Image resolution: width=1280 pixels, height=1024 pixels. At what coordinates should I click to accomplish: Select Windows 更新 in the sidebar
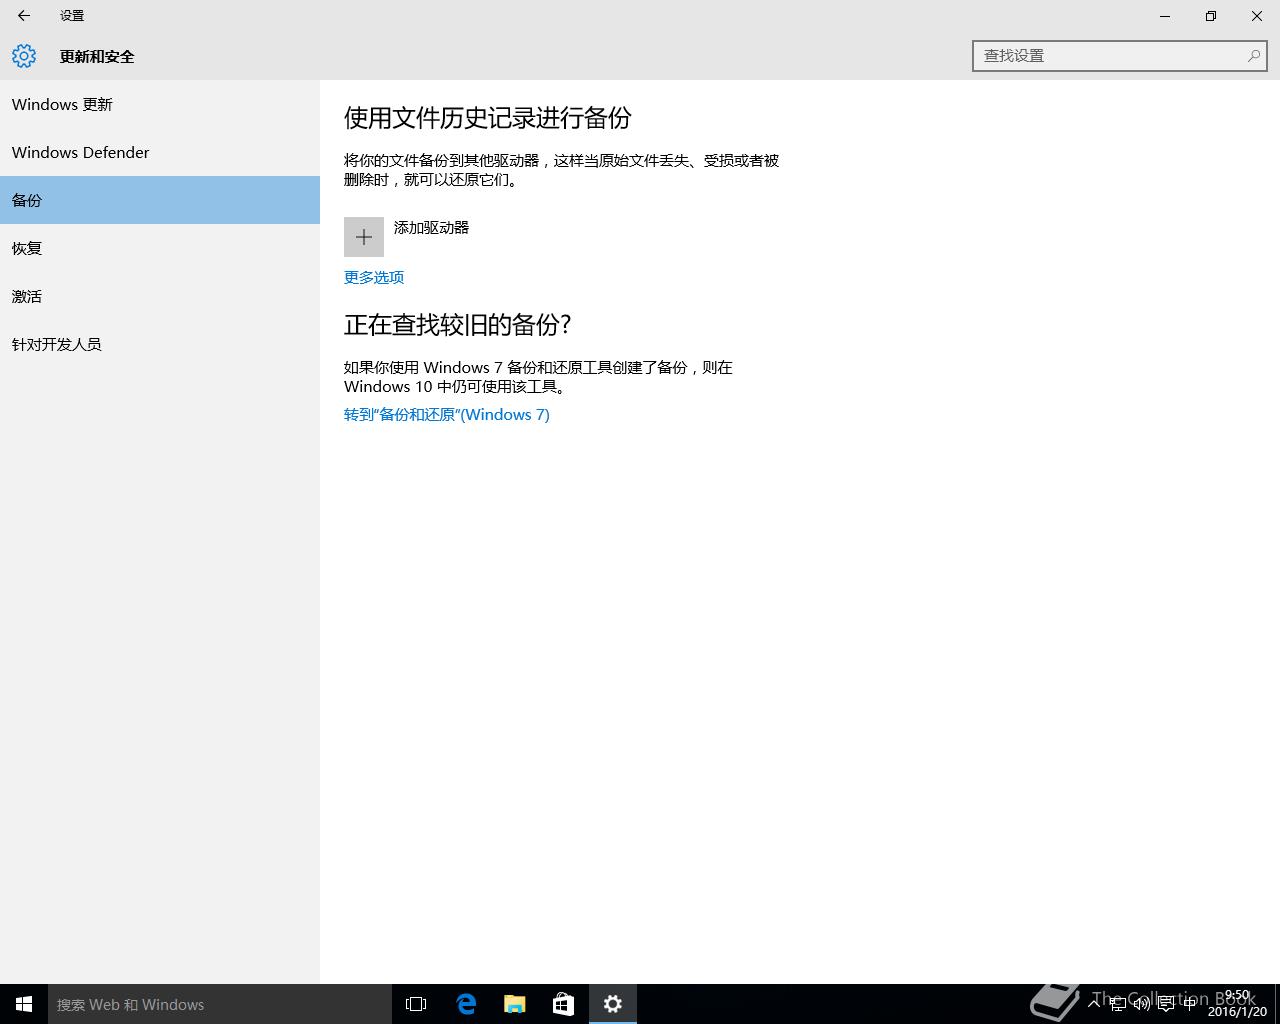pyautogui.click(x=160, y=104)
